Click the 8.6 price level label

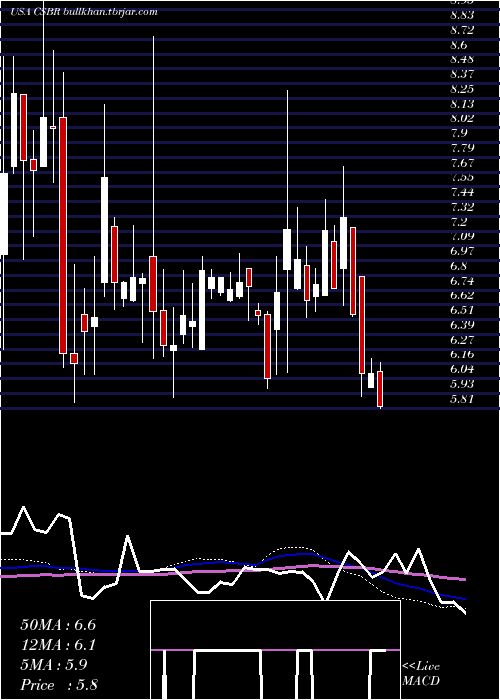(x=459, y=45)
